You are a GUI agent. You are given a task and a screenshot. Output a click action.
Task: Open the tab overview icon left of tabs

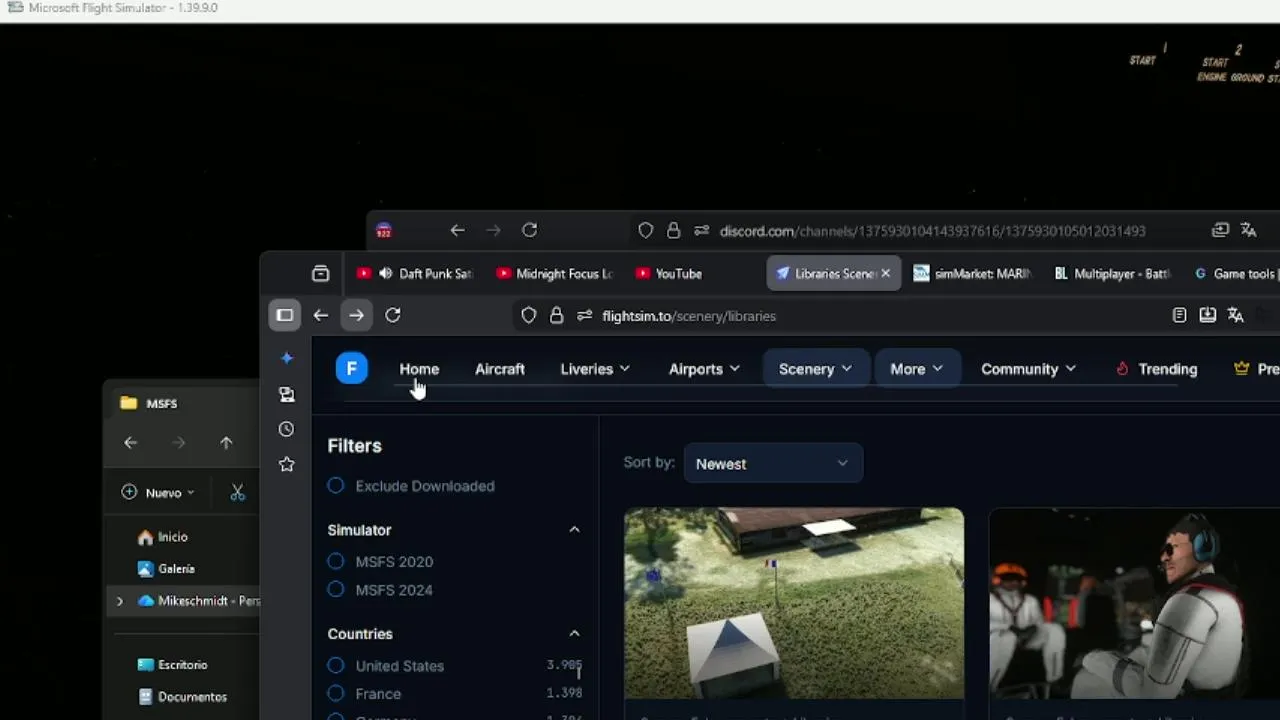[x=320, y=273]
